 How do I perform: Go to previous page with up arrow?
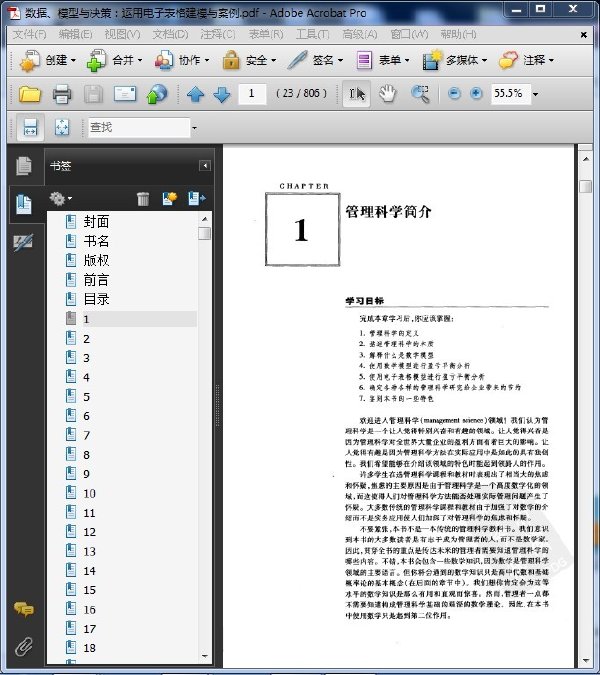pyautogui.click(x=195, y=94)
